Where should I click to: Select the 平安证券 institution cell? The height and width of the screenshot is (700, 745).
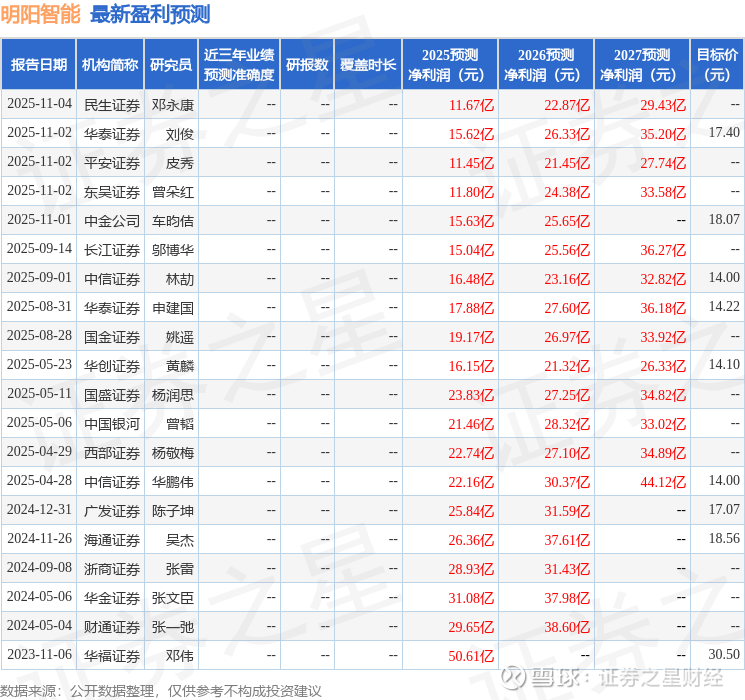click(x=112, y=163)
